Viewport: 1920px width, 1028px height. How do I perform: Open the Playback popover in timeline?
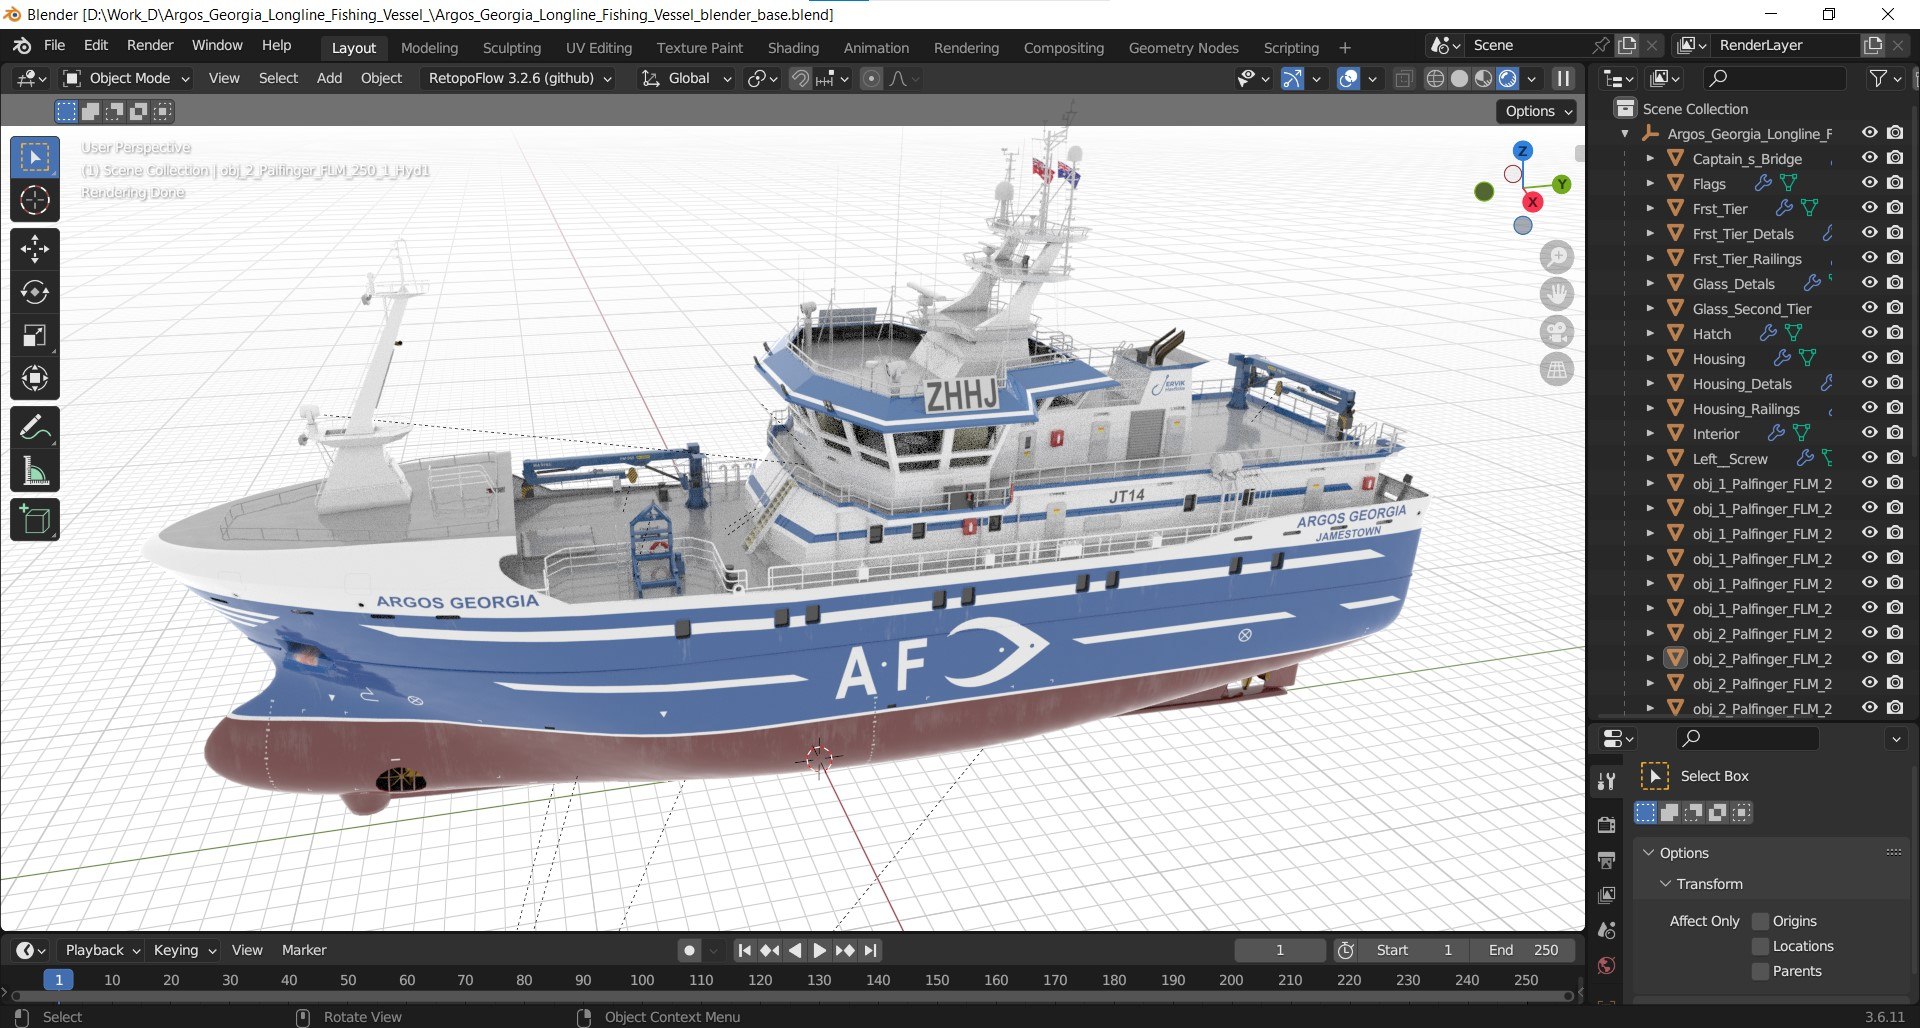tap(102, 950)
